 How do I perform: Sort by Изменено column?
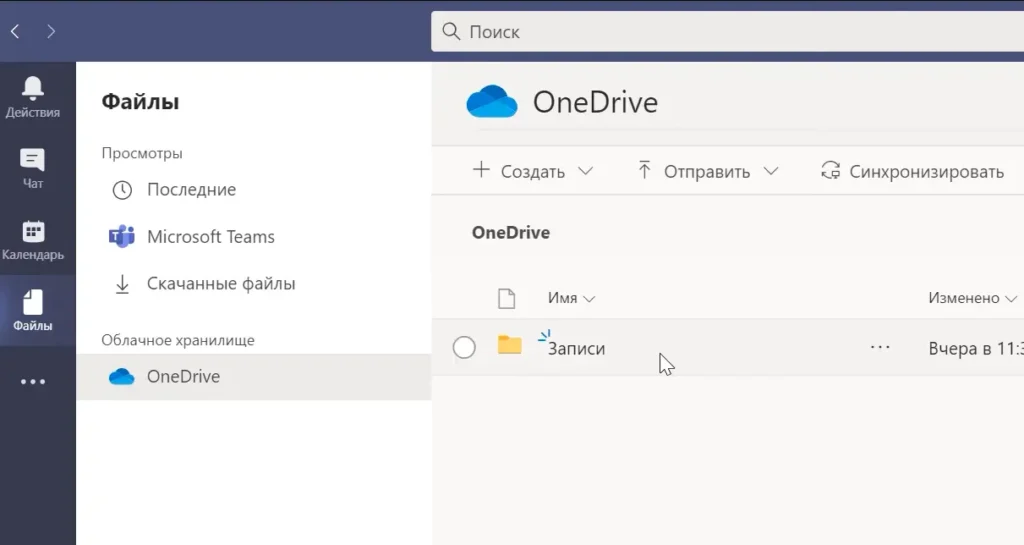point(972,298)
